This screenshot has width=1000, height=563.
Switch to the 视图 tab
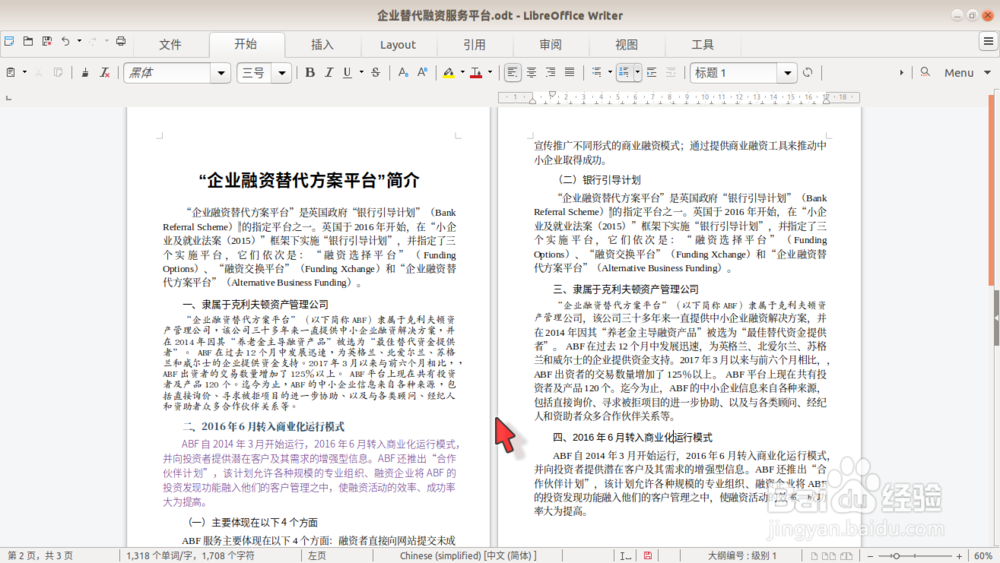click(x=626, y=45)
